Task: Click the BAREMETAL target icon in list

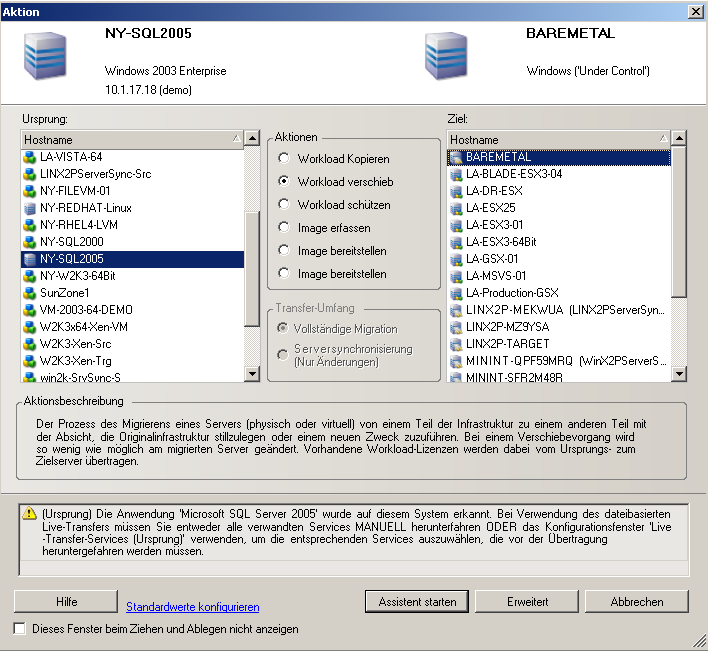Action: coord(456,157)
